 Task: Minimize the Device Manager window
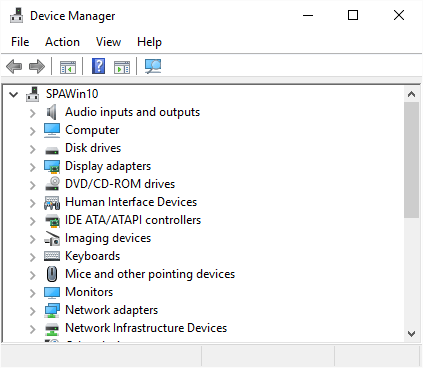click(x=308, y=15)
